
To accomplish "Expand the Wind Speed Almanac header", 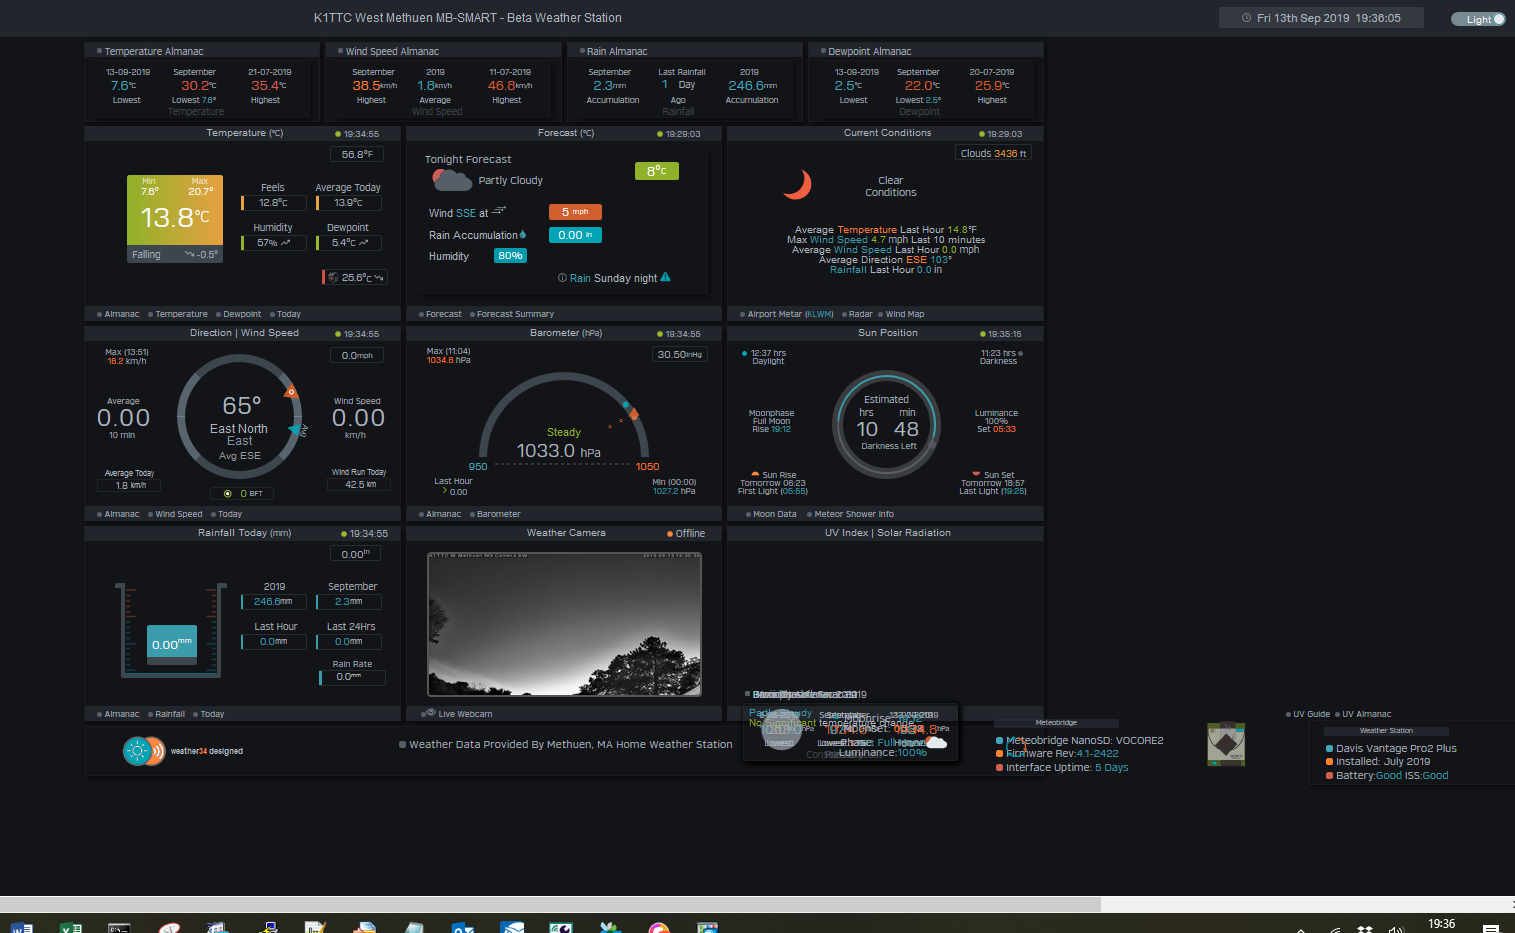I will 392,51.
